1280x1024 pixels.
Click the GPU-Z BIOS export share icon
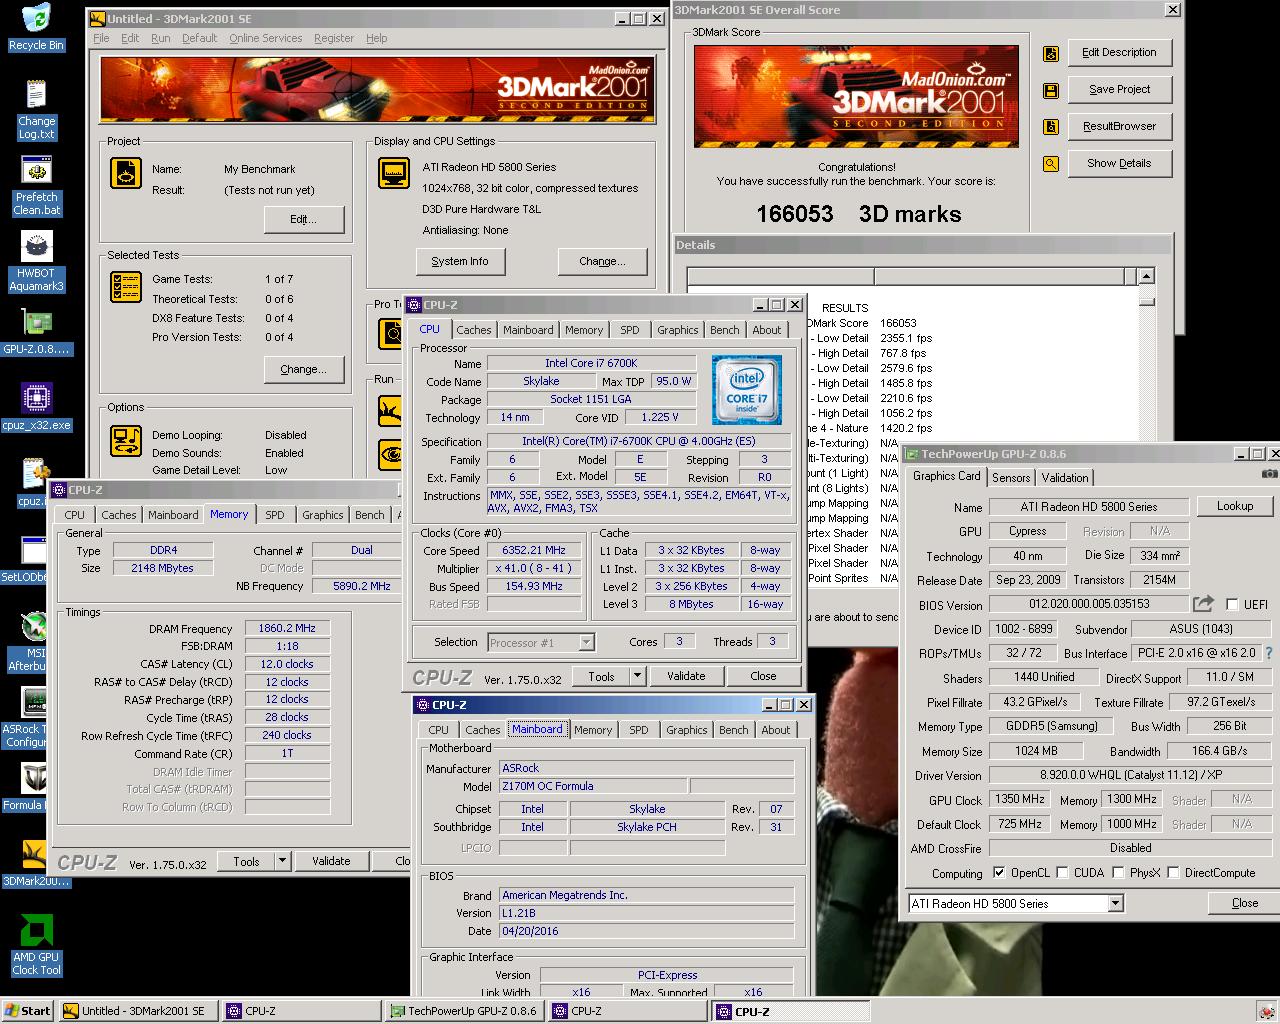click(1203, 603)
